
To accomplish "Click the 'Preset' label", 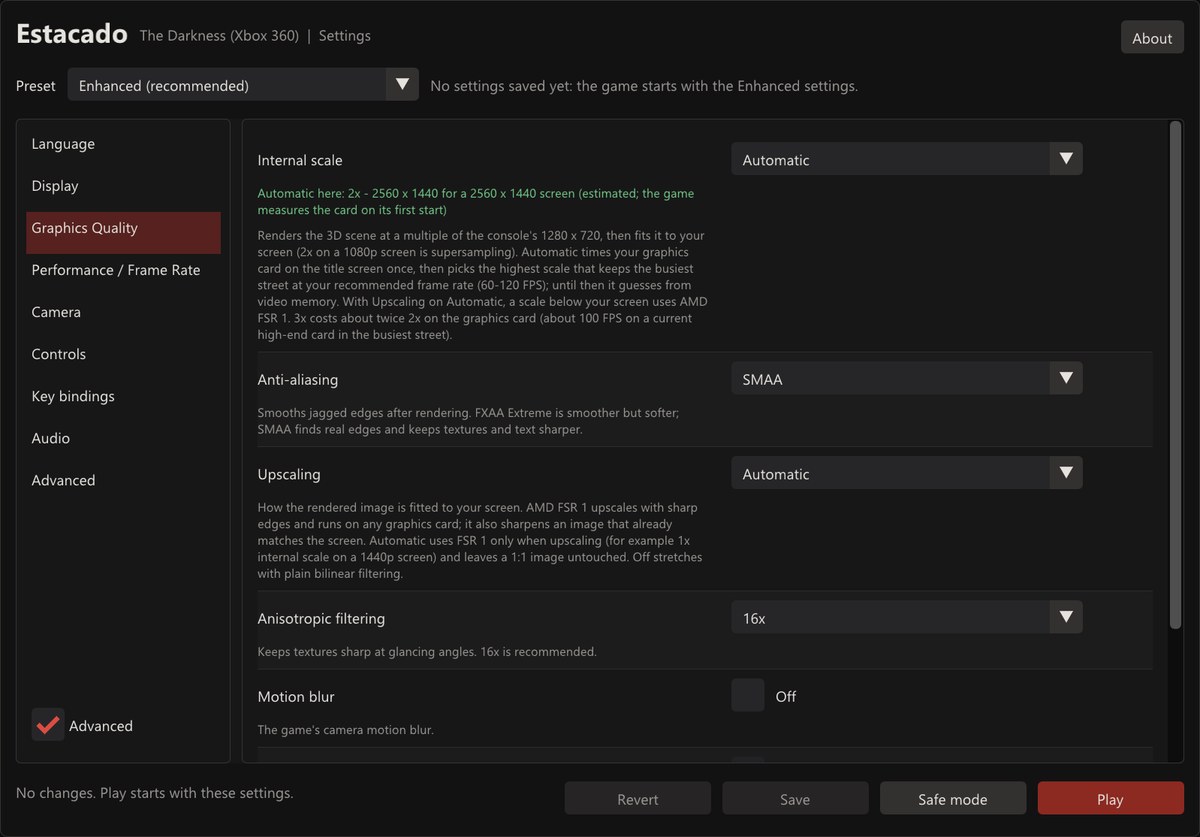I will (36, 86).
